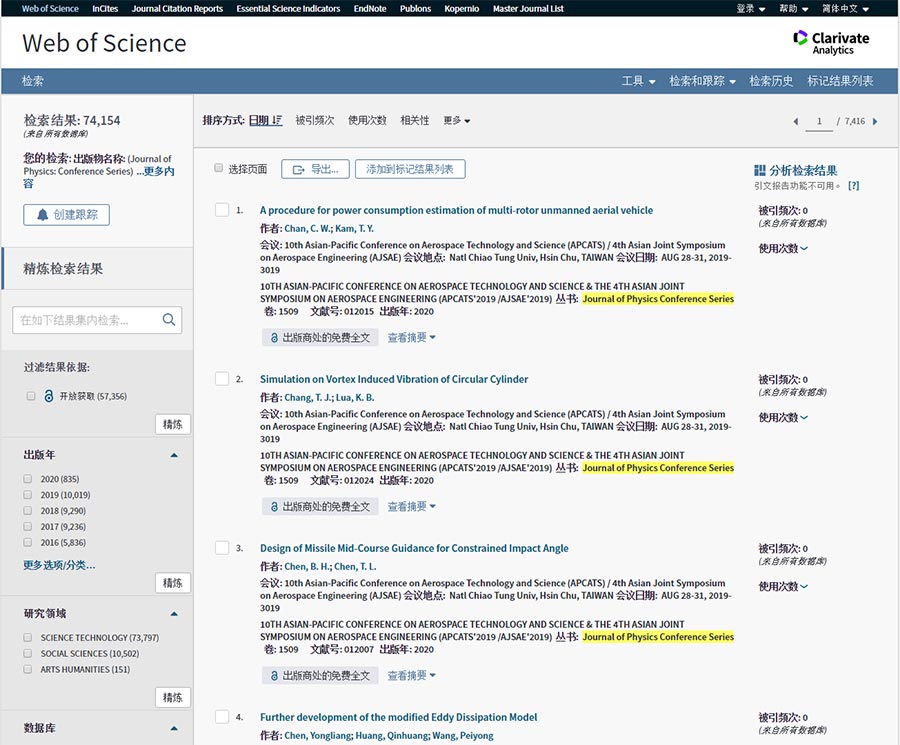Click the 创建跟踪 alert button

[x=67, y=215]
